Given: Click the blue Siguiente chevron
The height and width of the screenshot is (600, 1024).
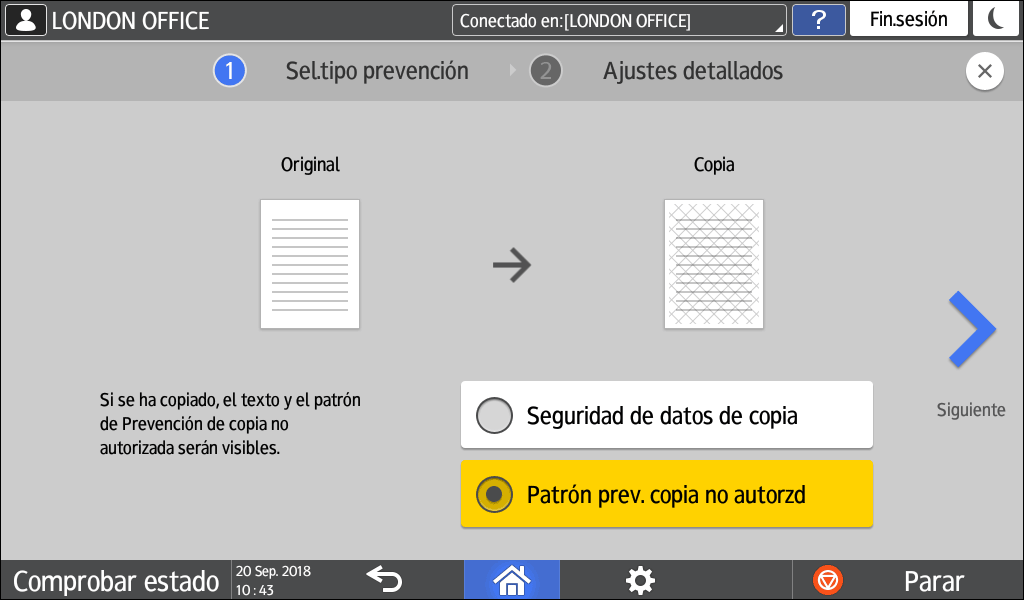Looking at the screenshot, I should [971, 331].
